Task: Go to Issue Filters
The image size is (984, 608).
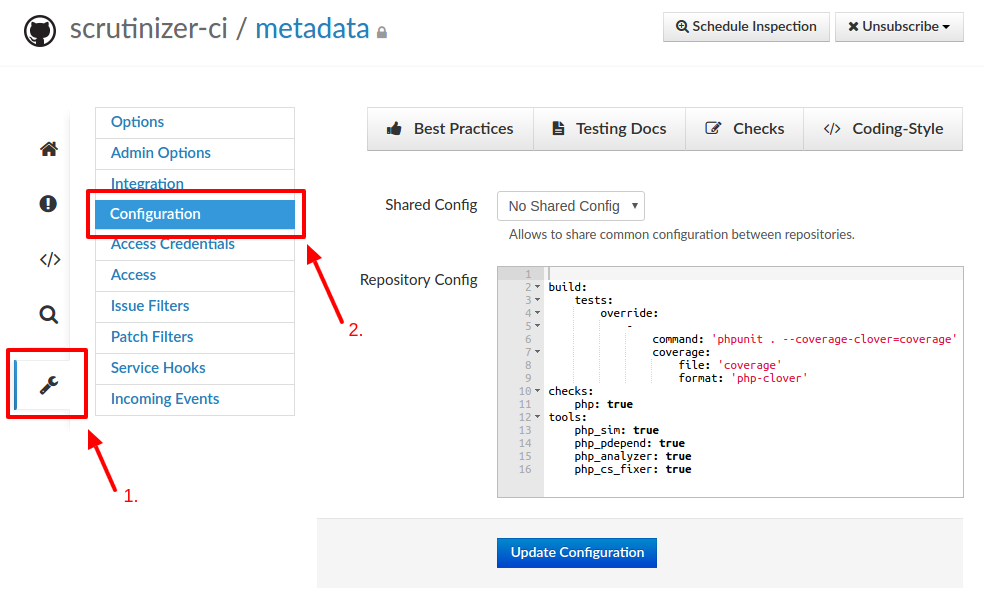Action: point(195,306)
